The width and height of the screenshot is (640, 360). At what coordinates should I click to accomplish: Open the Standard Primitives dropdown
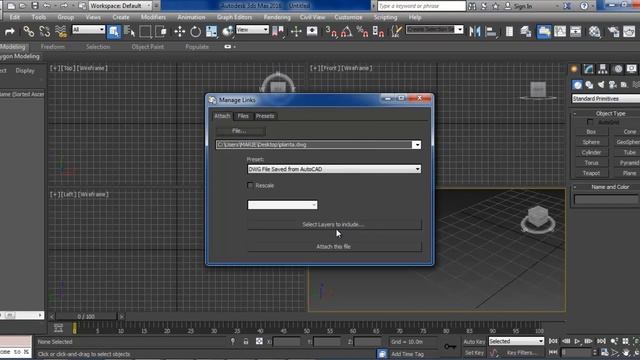point(606,98)
